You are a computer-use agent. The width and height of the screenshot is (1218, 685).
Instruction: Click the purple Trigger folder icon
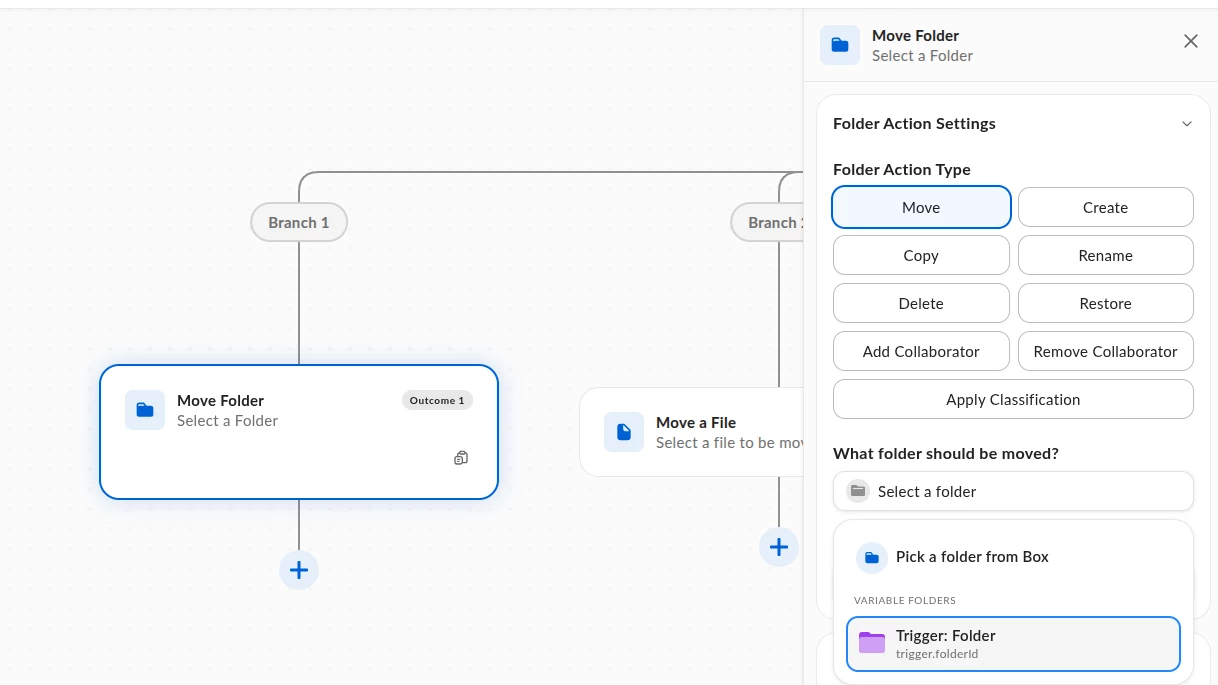pyautogui.click(x=872, y=643)
